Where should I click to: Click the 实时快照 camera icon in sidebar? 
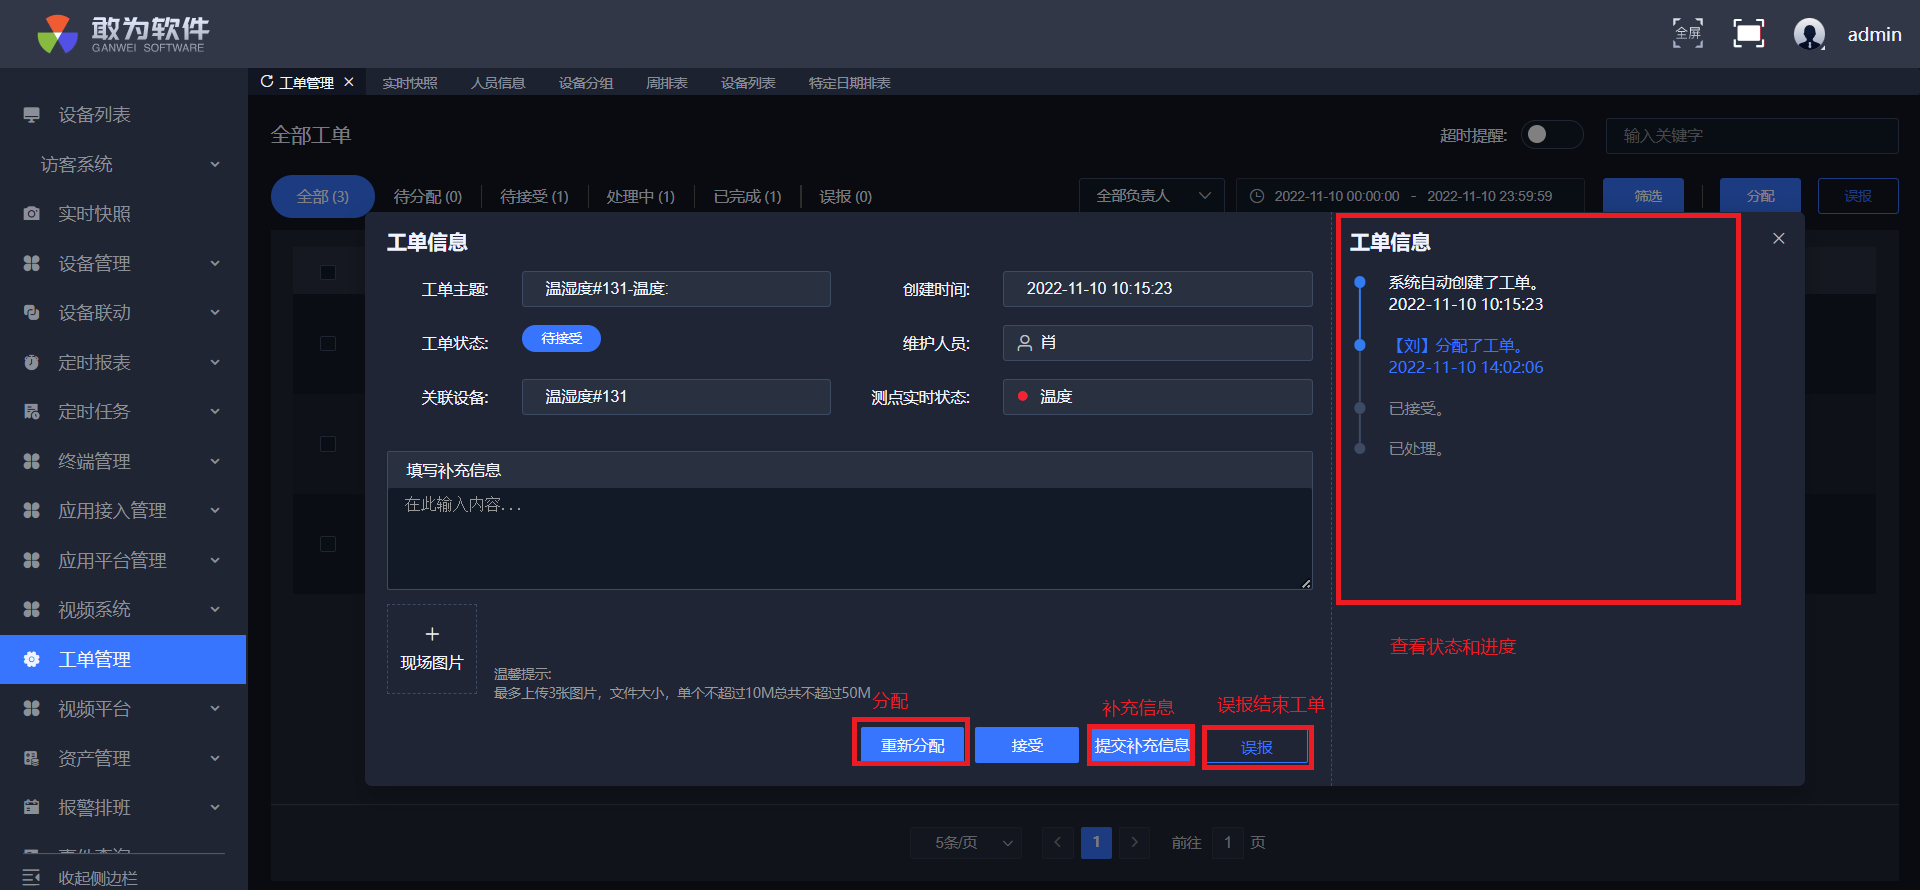(x=32, y=214)
